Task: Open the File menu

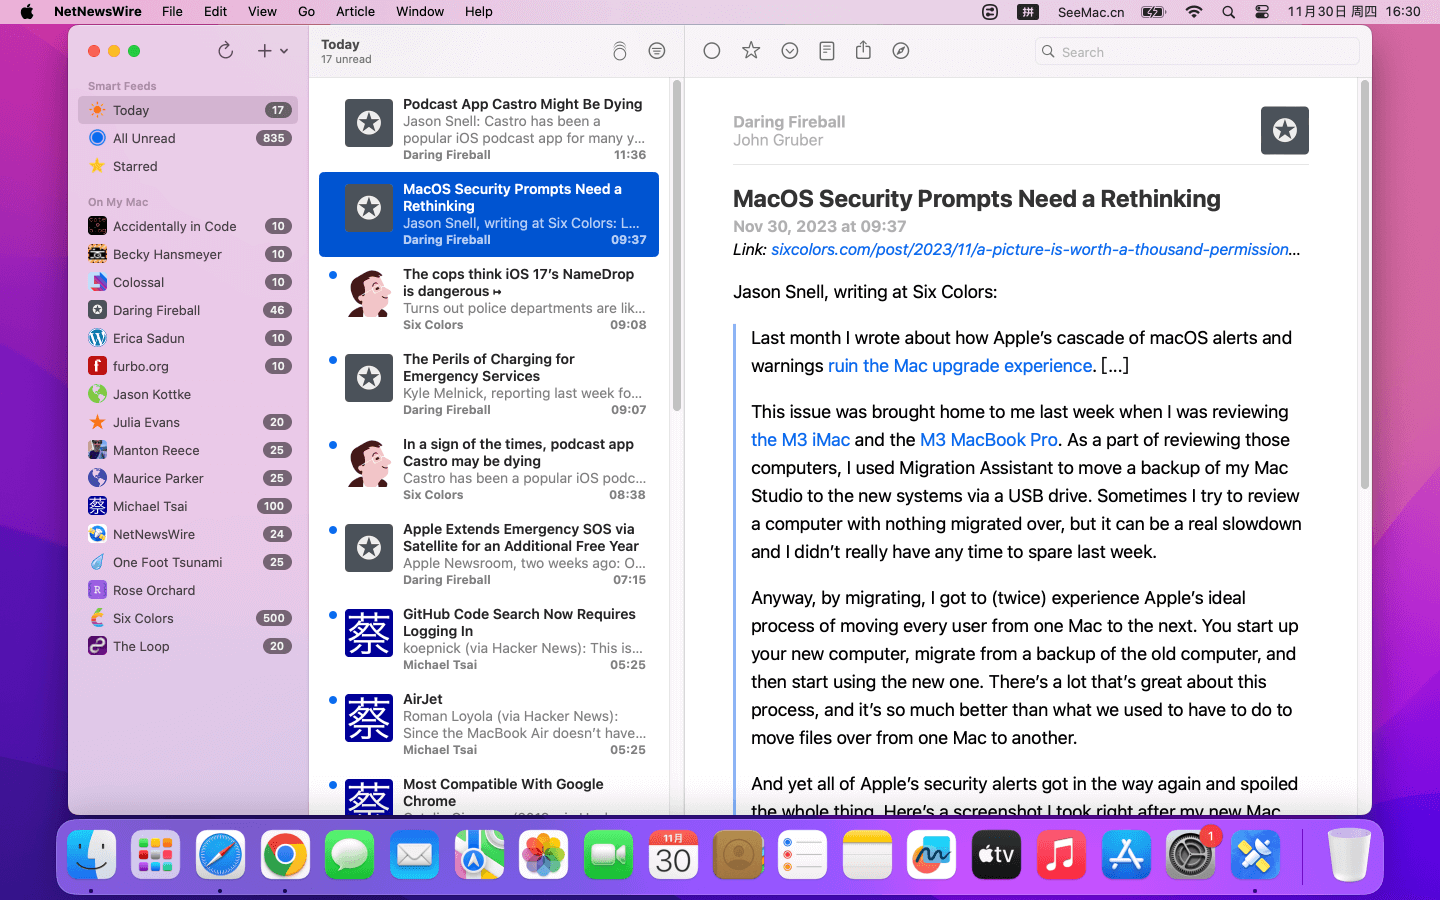Action: 172,12
